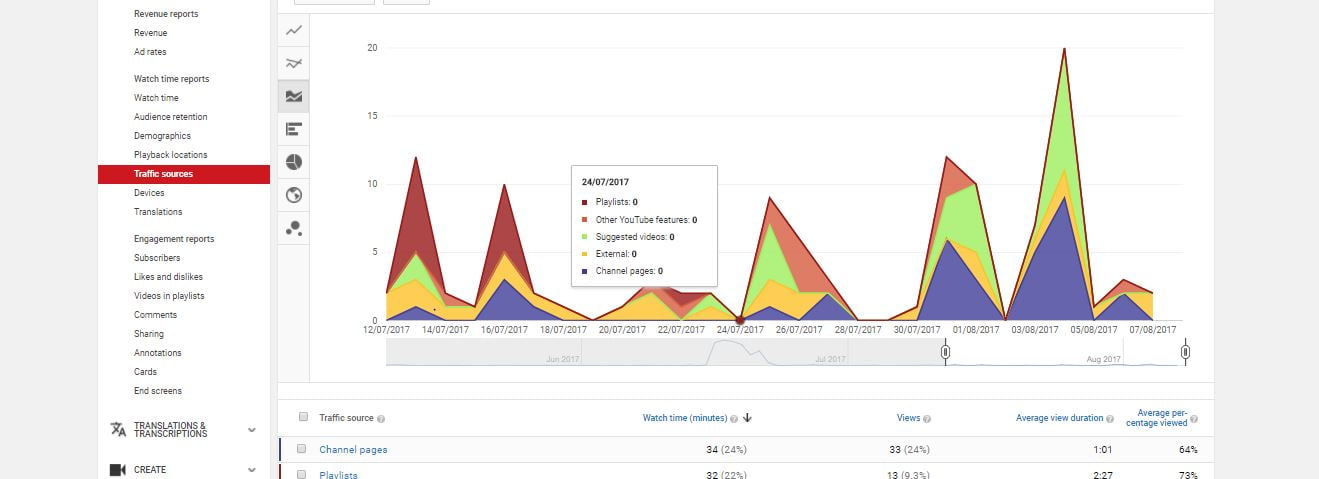Click Jul 2017 region in timeline overview
This screenshot has width=1319, height=479.
point(830,358)
